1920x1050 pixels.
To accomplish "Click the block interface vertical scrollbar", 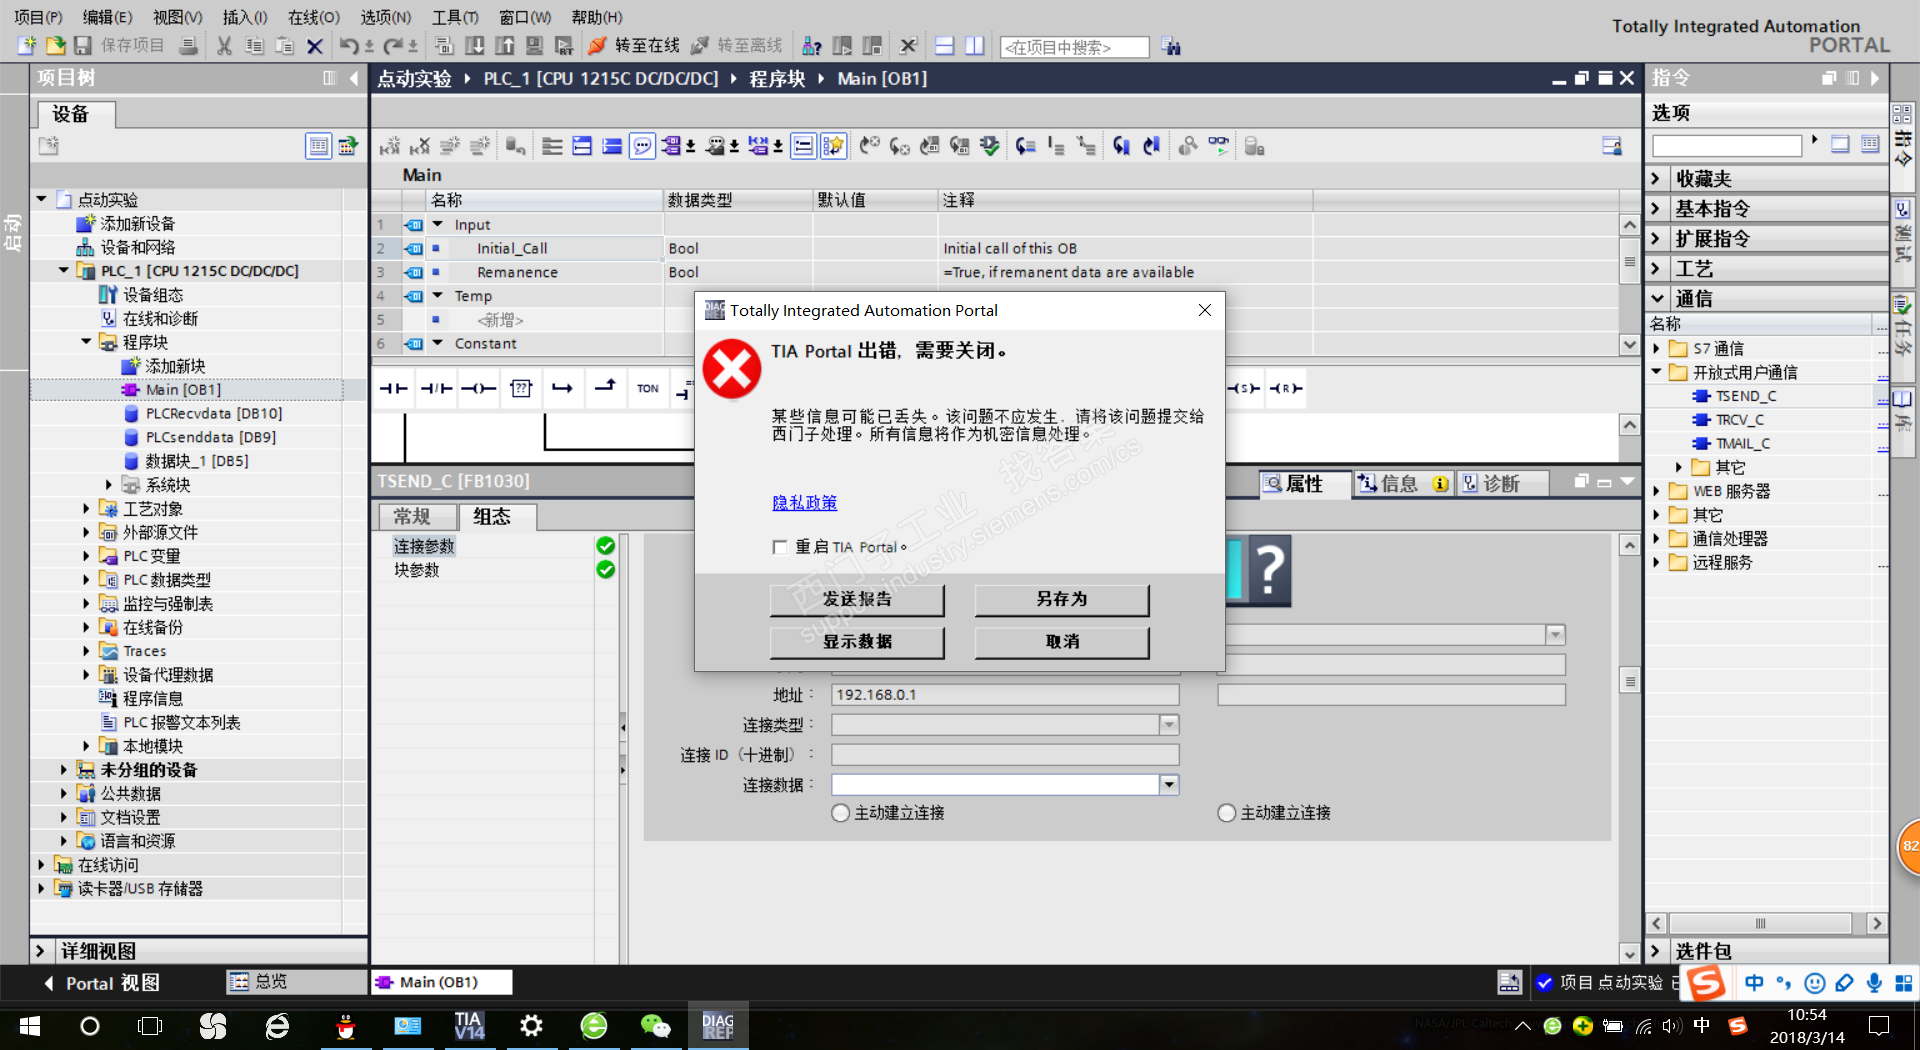I will pyautogui.click(x=1630, y=284).
